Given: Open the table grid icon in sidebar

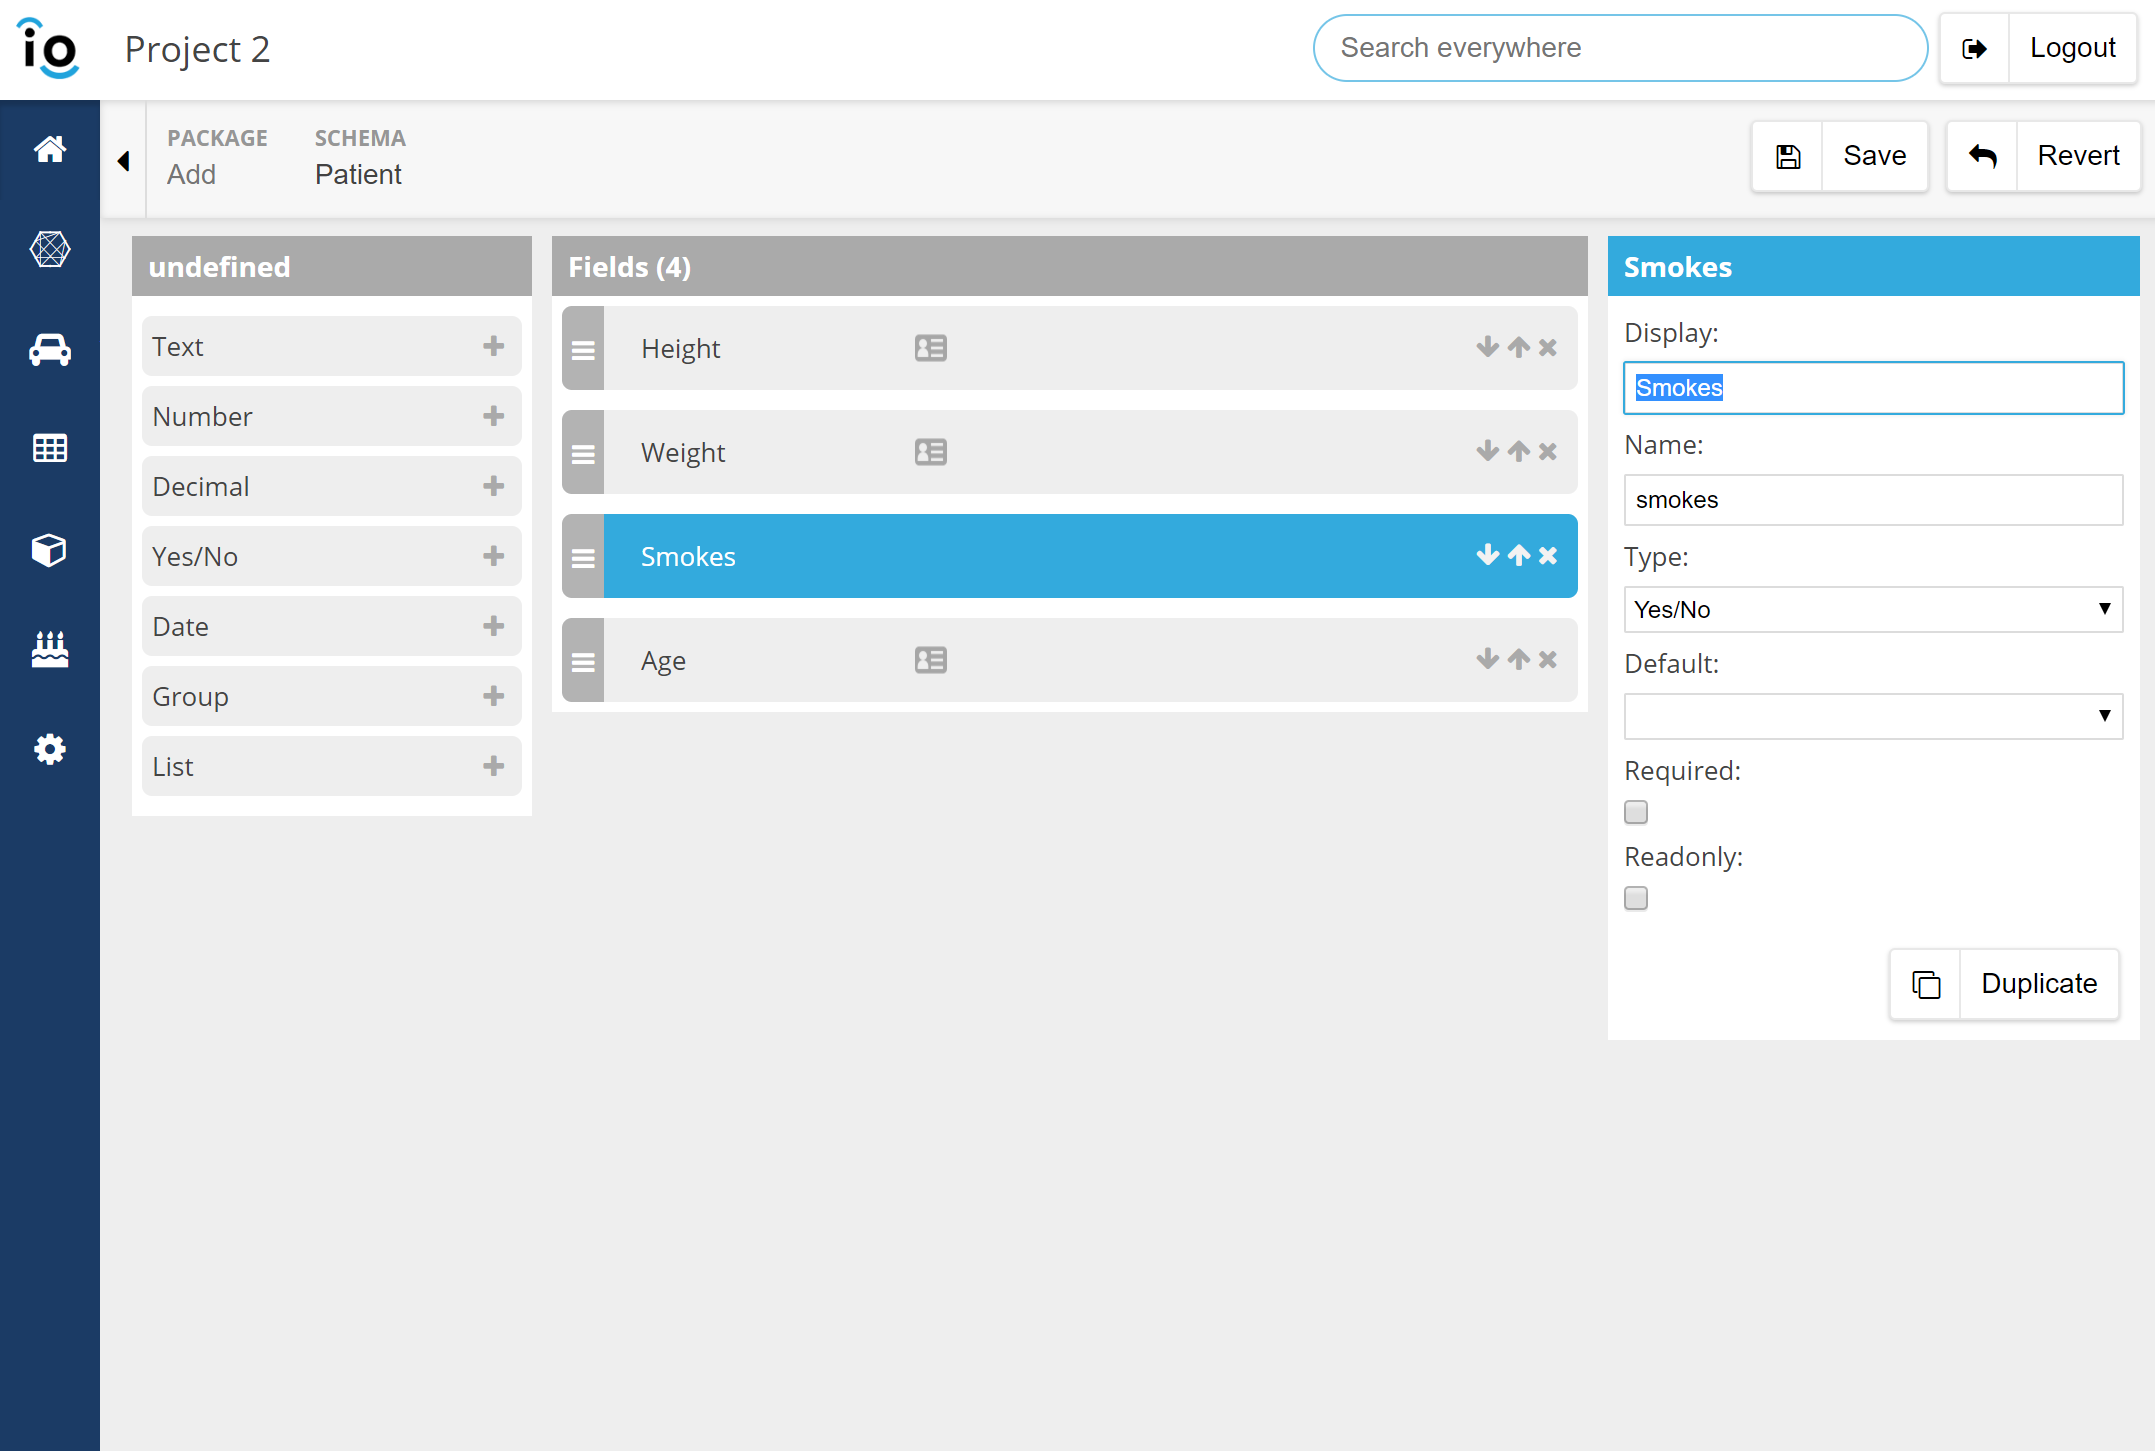Looking at the screenshot, I should [x=50, y=448].
